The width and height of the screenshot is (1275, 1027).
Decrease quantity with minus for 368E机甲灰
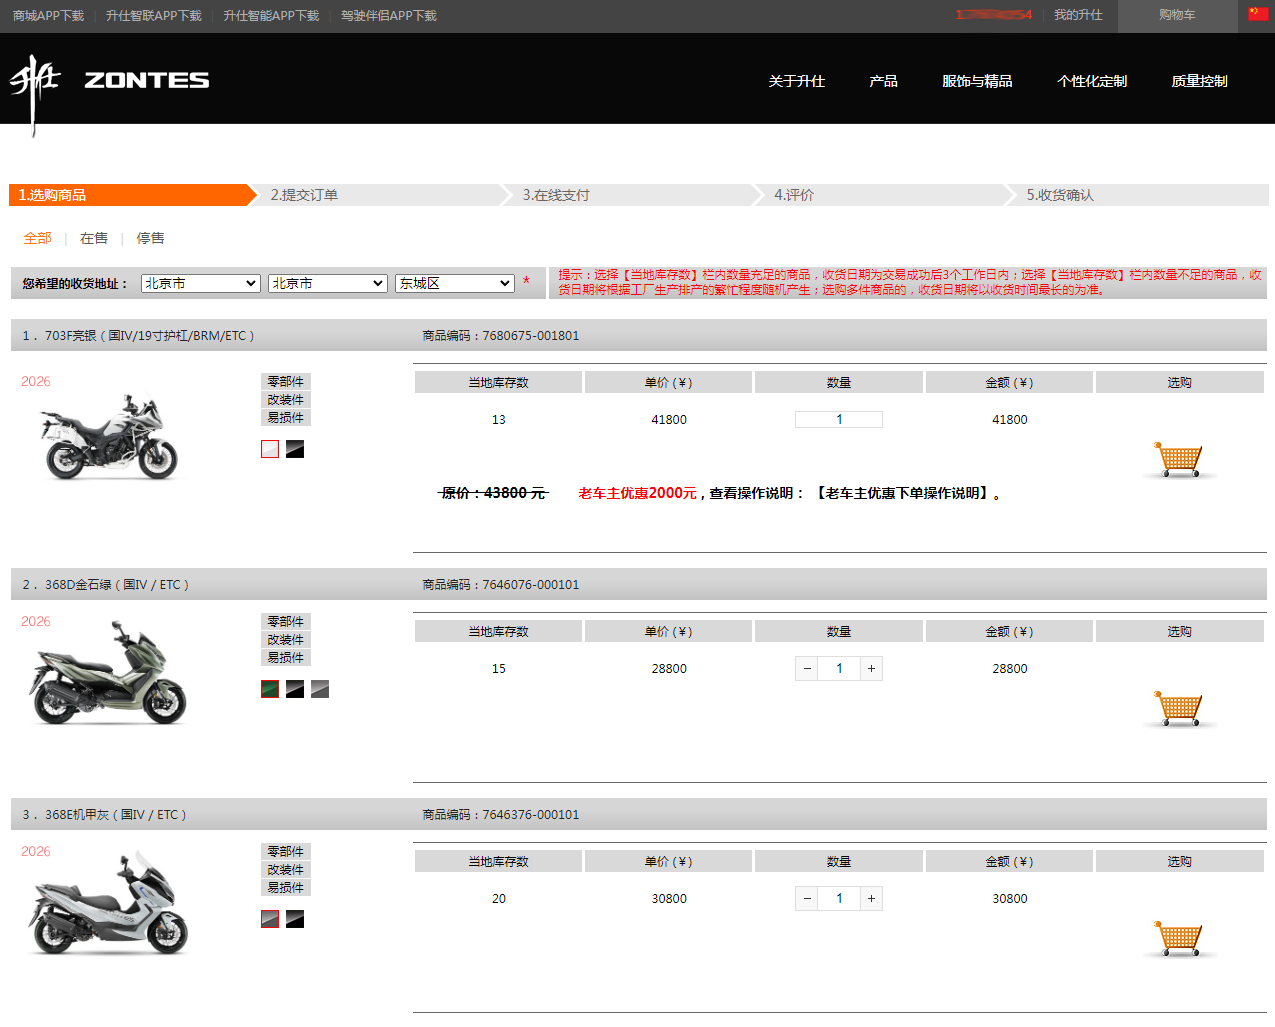click(x=807, y=899)
